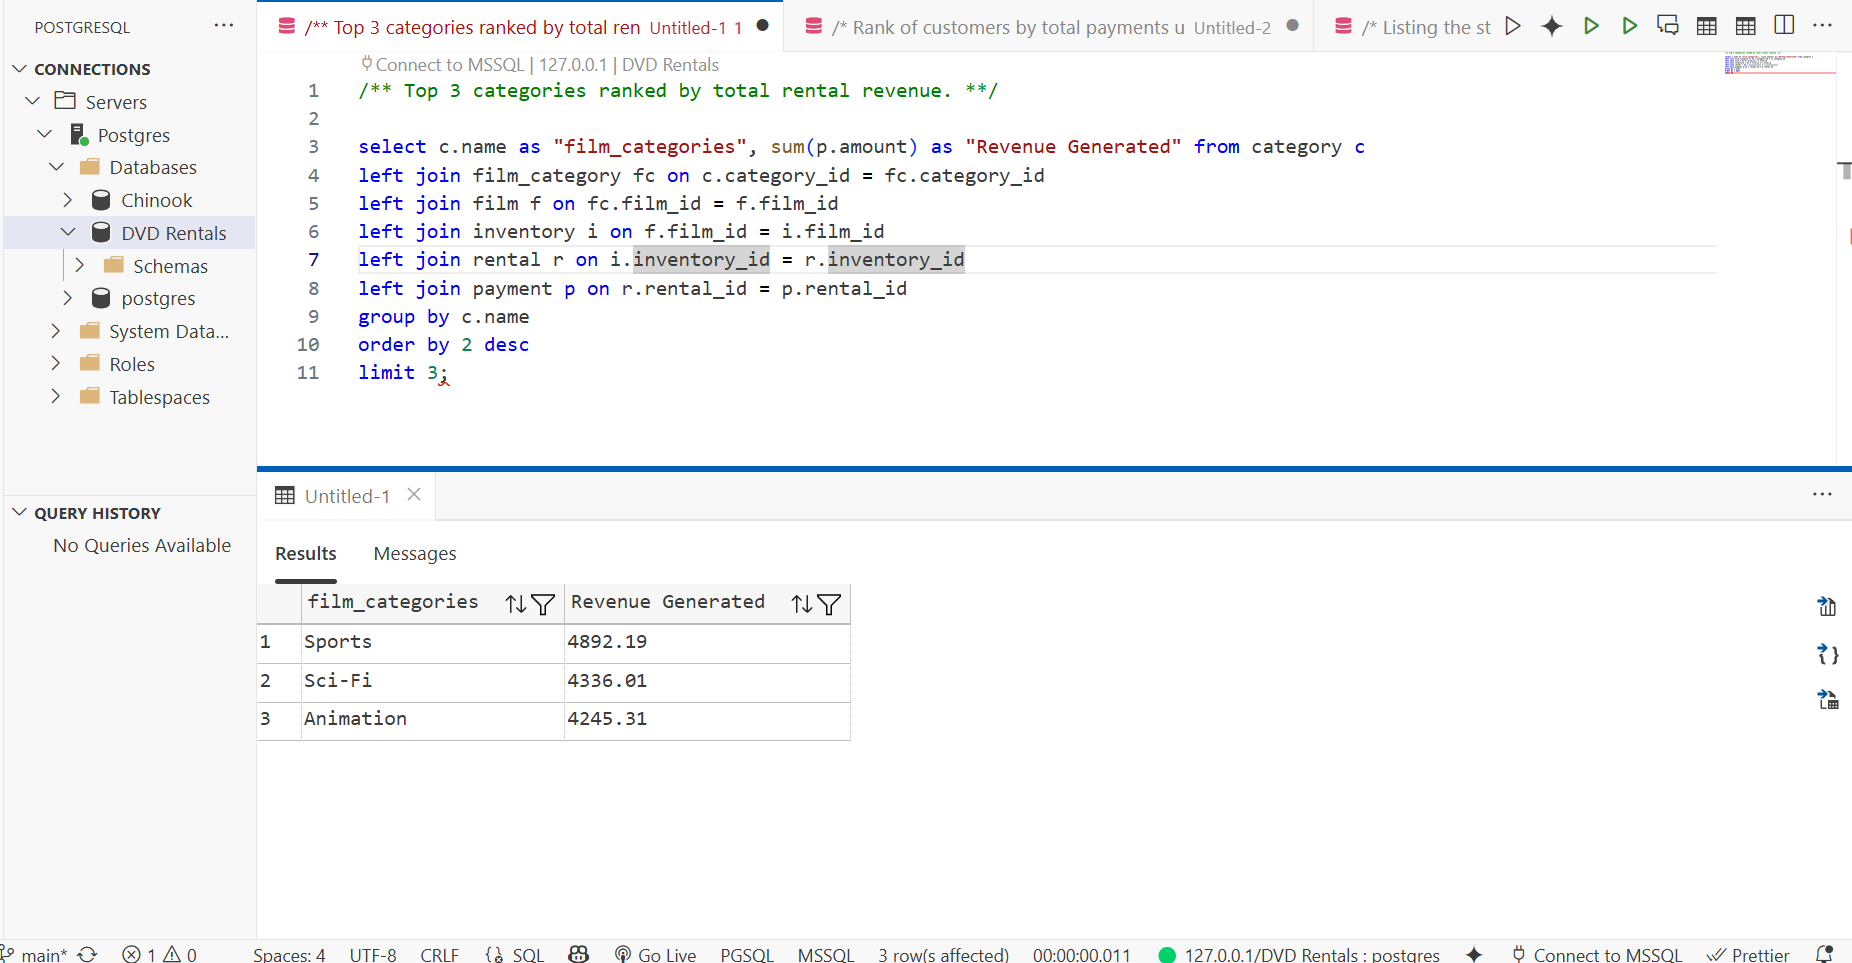Click the 4336.01 revenue cell
Viewport: 1852px width, 963px height.
point(707,681)
